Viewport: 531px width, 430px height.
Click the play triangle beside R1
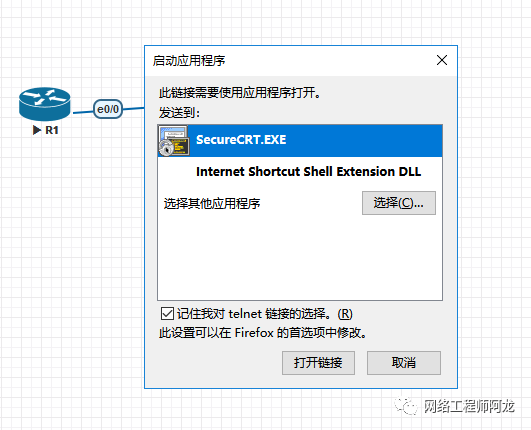37,130
